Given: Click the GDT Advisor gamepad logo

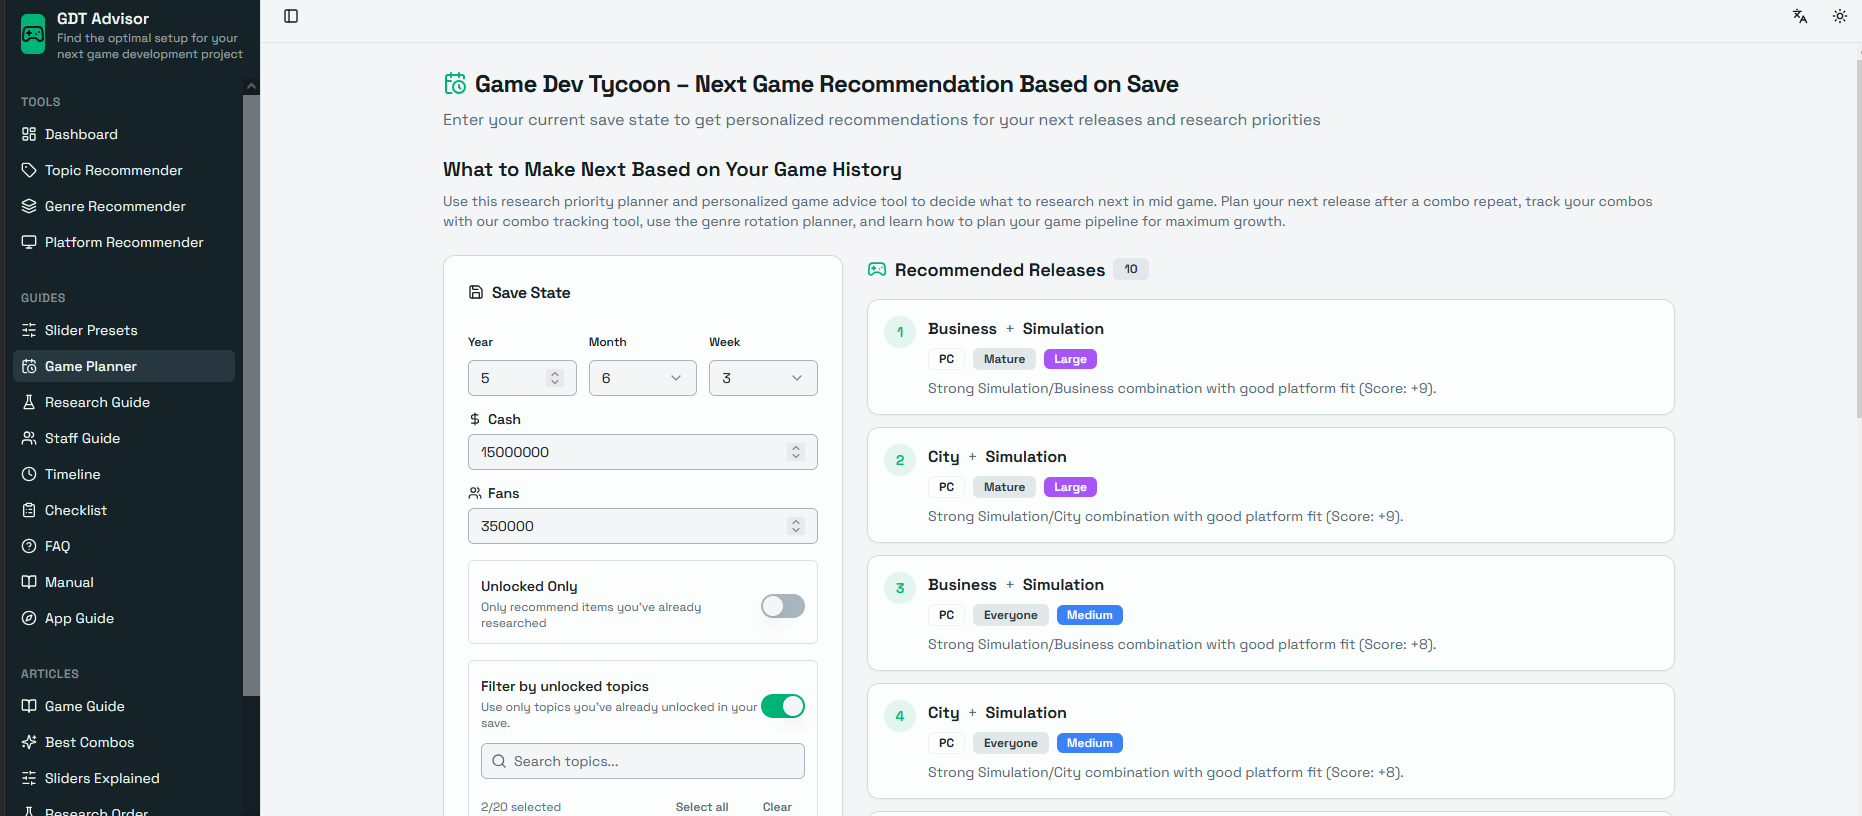Looking at the screenshot, I should (x=33, y=34).
